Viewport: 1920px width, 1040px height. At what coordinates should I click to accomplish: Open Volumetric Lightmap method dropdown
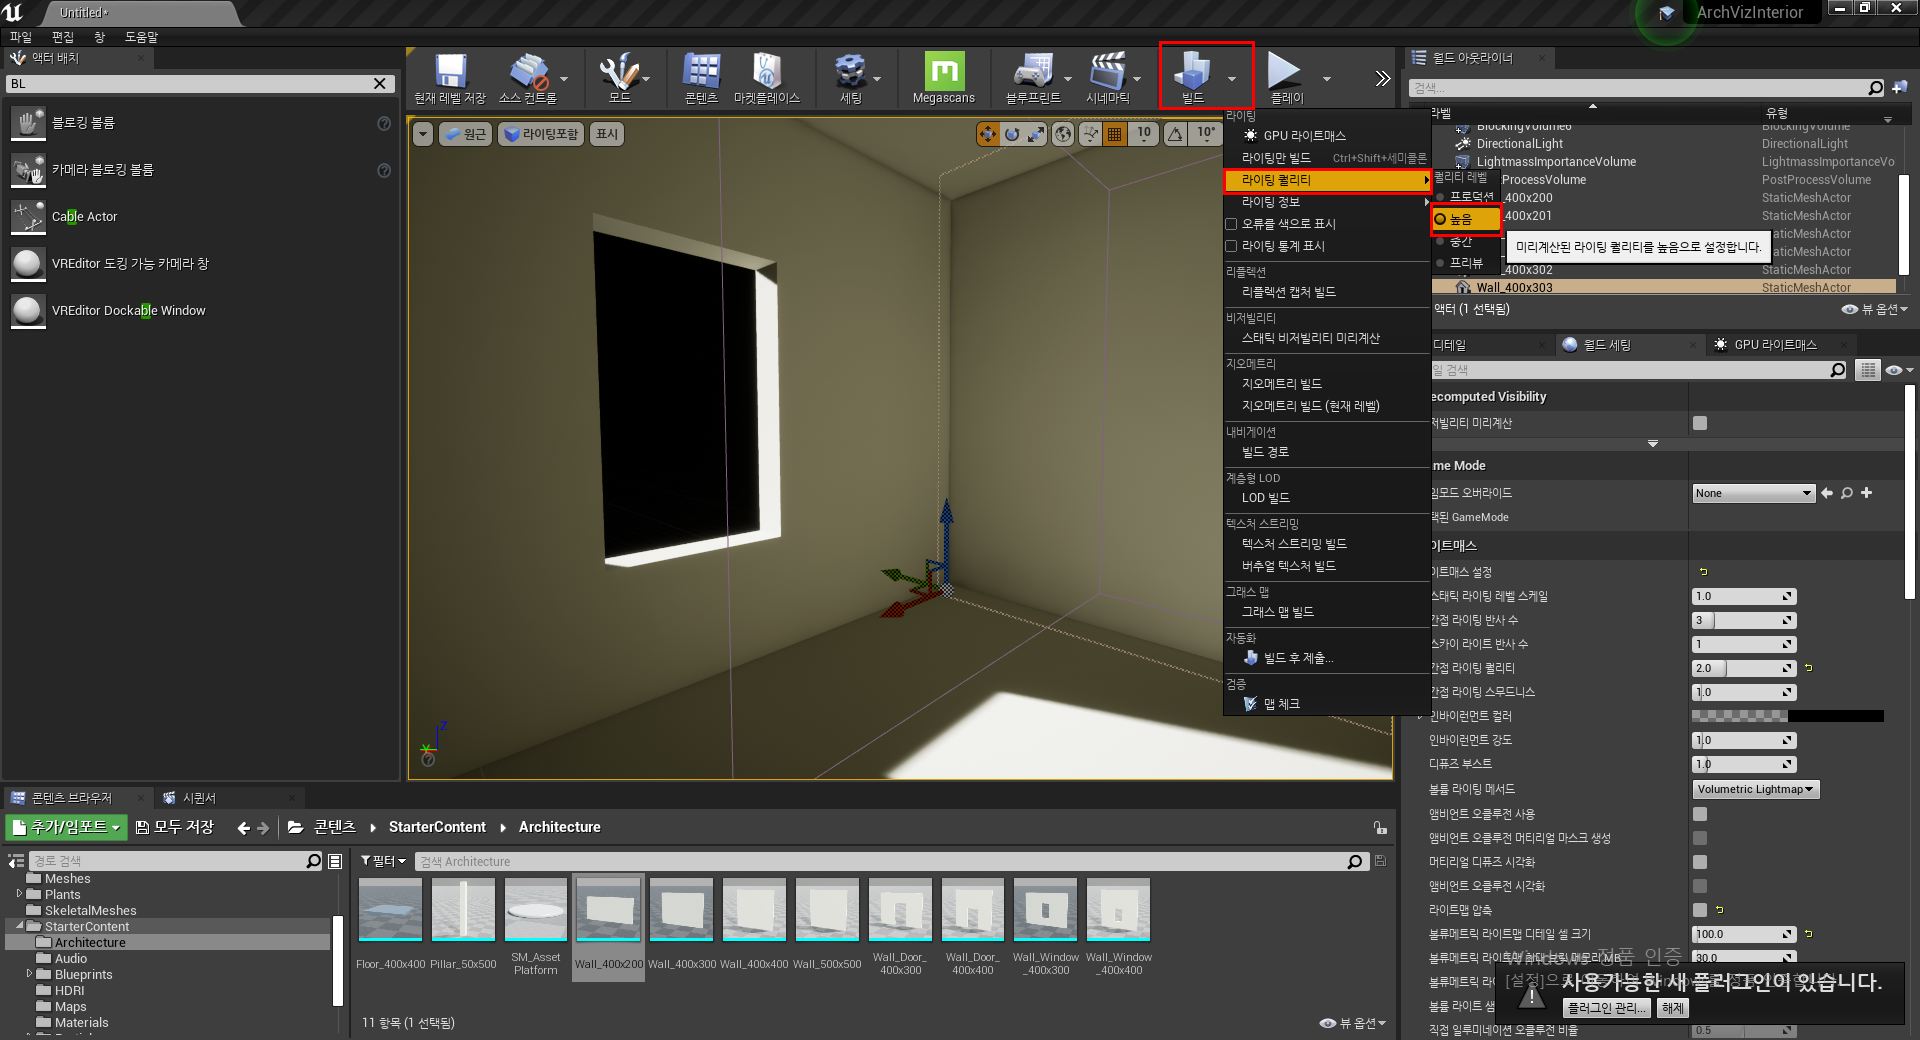click(1756, 789)
